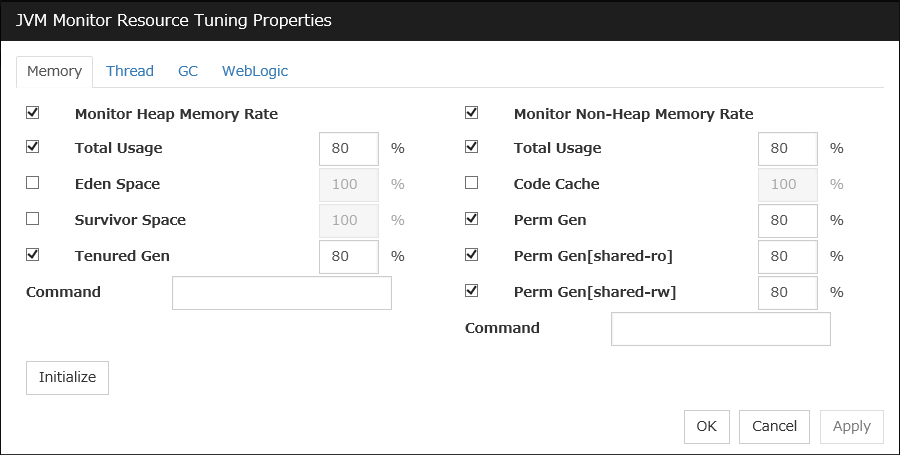Screen dimensions: 900x455
Task: Confirm settings with OK button
Action: click(707, 426)
